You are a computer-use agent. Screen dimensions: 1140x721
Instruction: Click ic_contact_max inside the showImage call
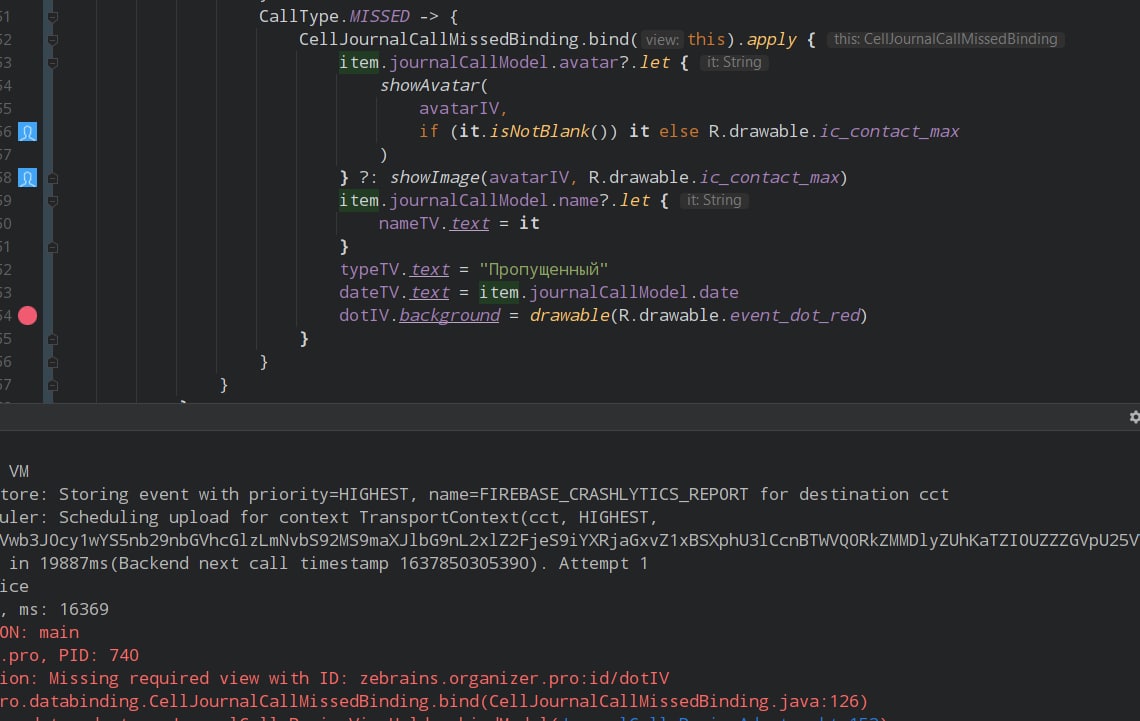pos(769,177)
